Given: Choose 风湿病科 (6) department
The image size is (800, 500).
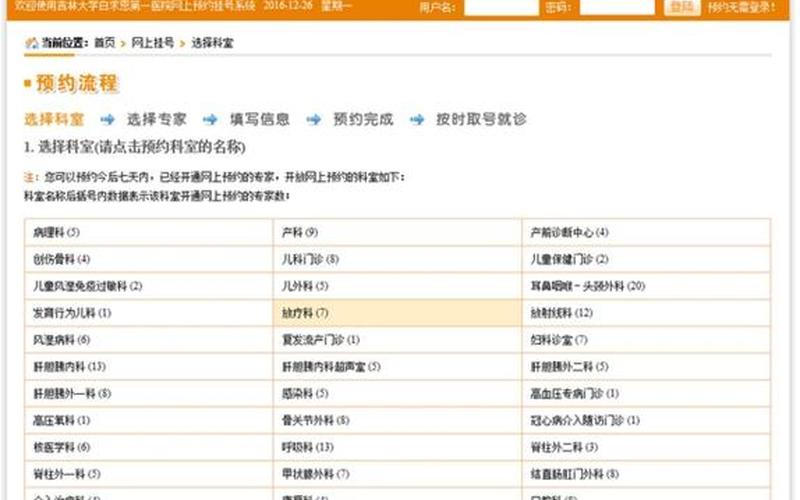Looking at the screenshot, I should (62, 340).
